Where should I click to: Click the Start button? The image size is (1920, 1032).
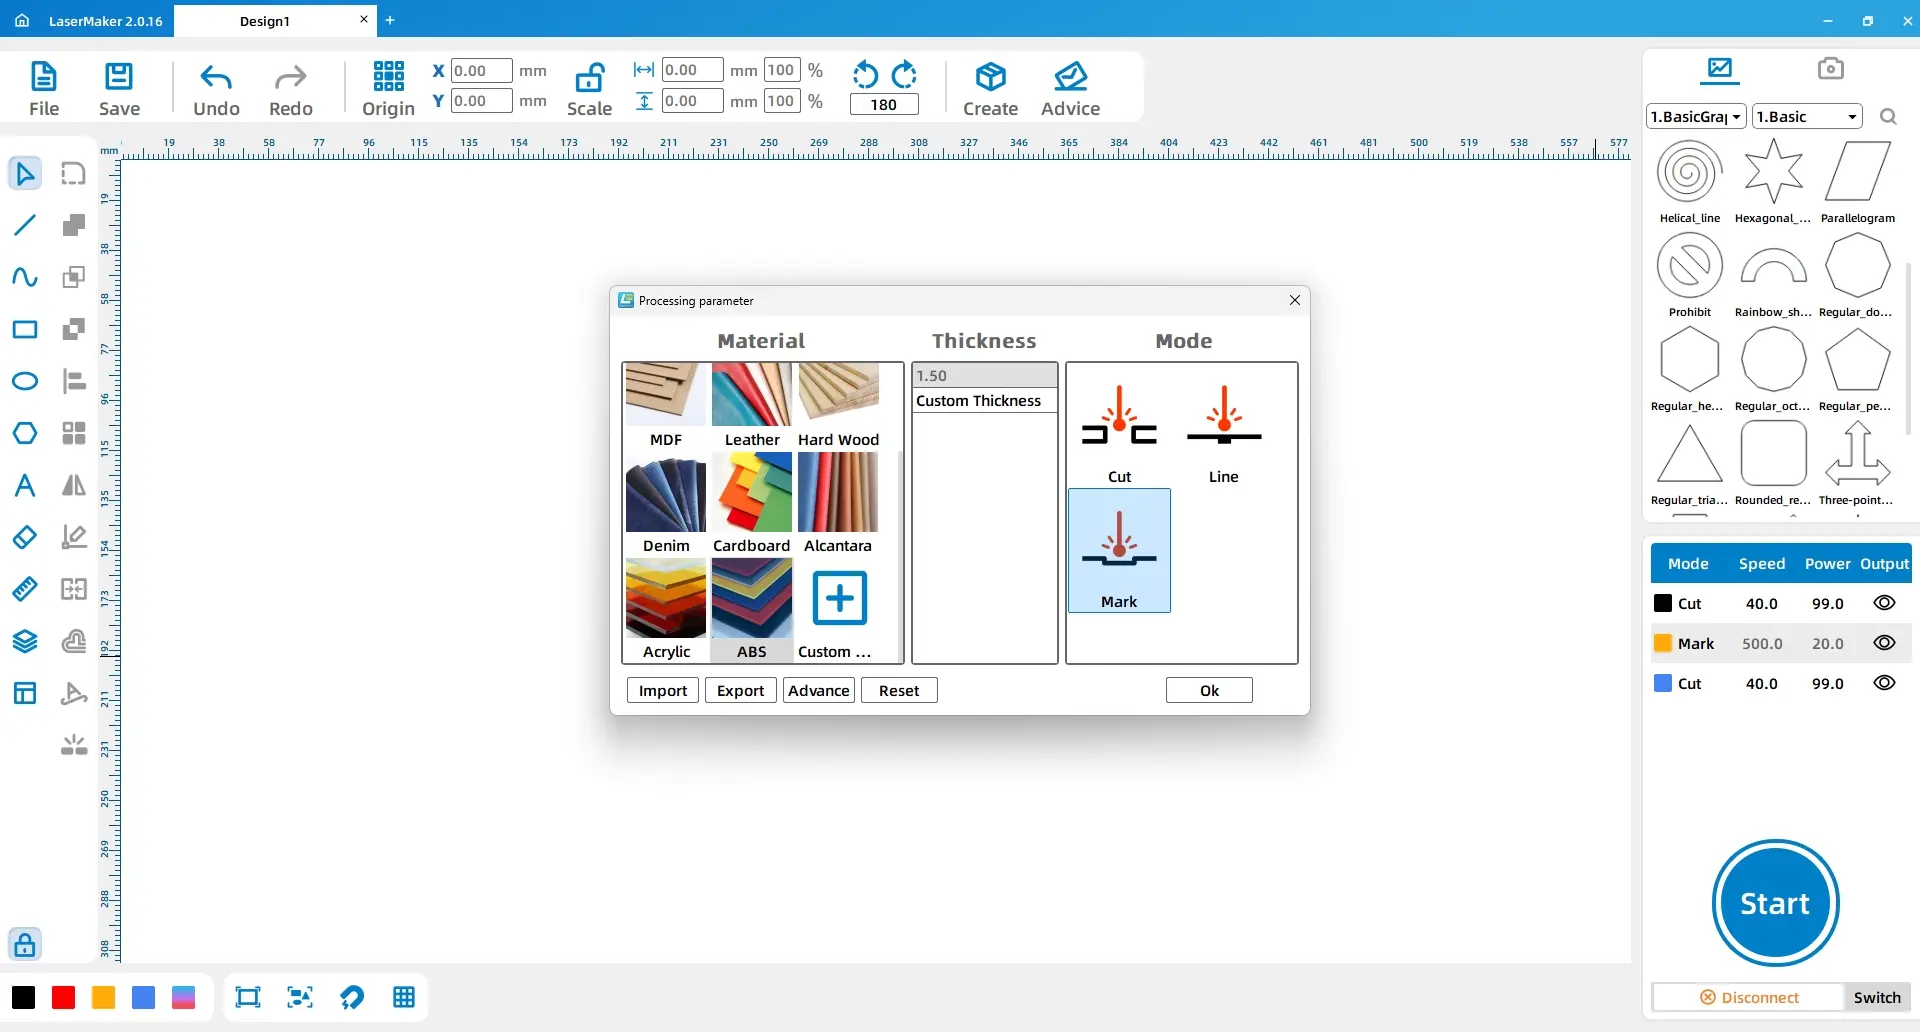point(1775,903)
